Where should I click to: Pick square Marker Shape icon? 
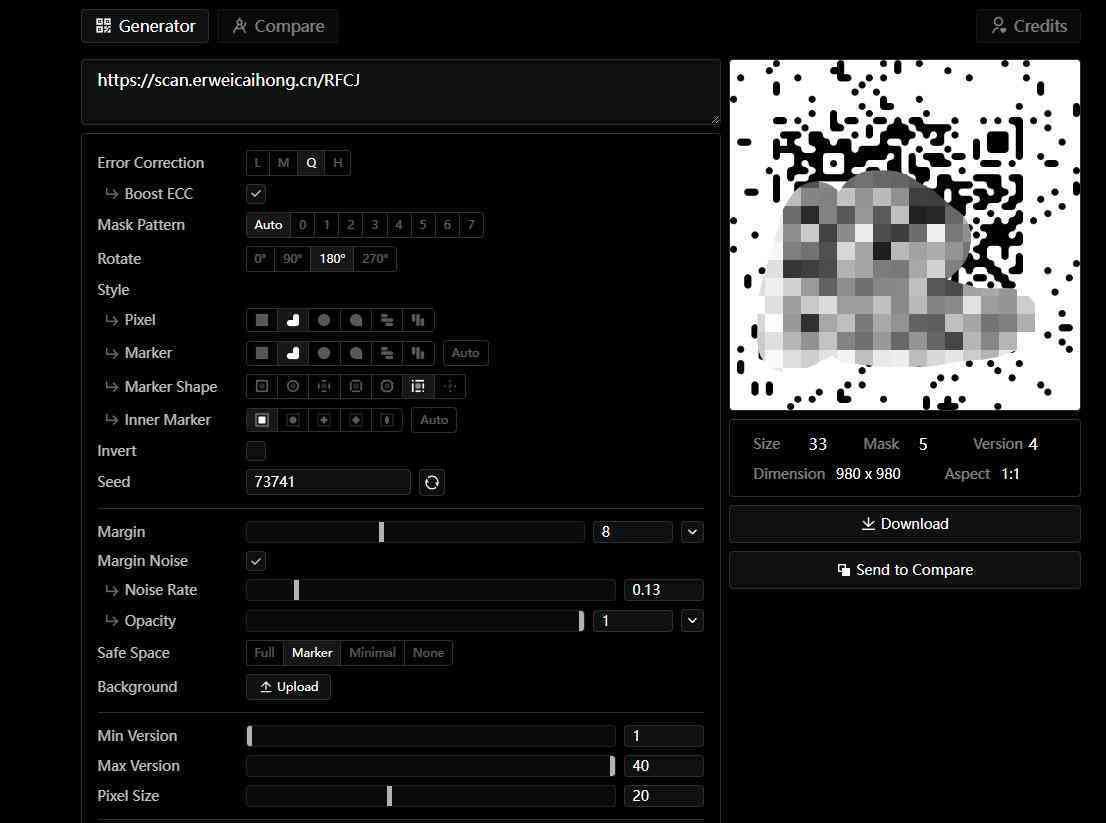(262, 386)
